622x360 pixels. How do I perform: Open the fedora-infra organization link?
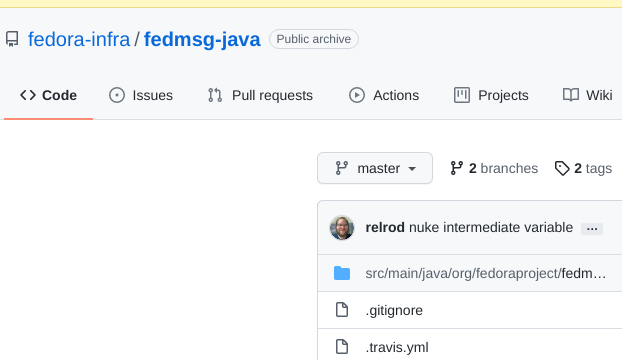pos(79,39)
